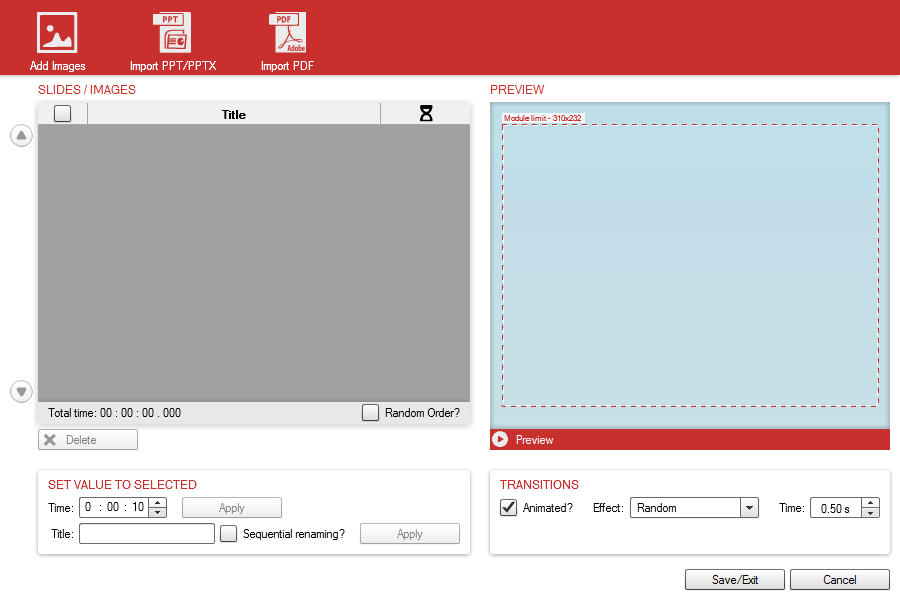The width and height of the screenshot is (900, 600).
Task: Decrease slide time with down spinner
Action: click(x=157, y=512)
